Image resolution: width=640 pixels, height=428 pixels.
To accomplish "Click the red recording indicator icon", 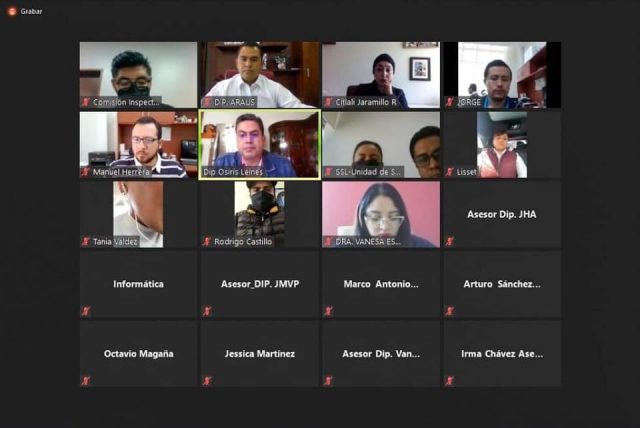I will coord(12,11).
